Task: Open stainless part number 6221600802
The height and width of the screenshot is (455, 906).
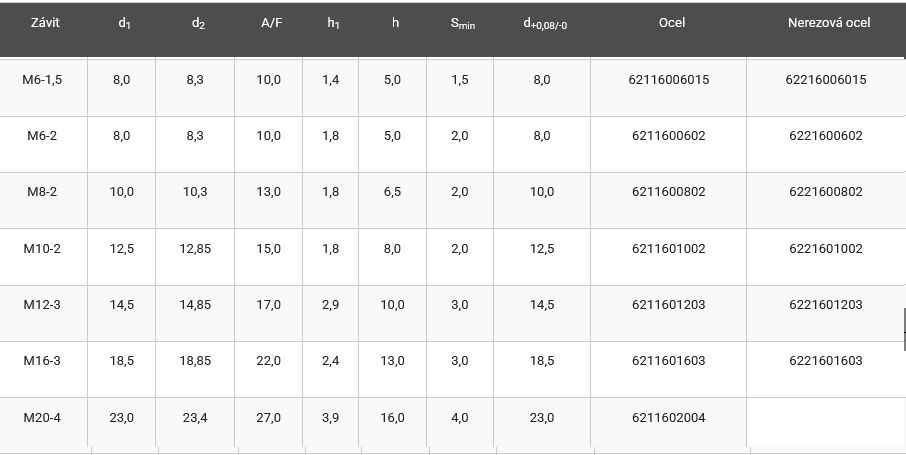Action: pos(825,192)
